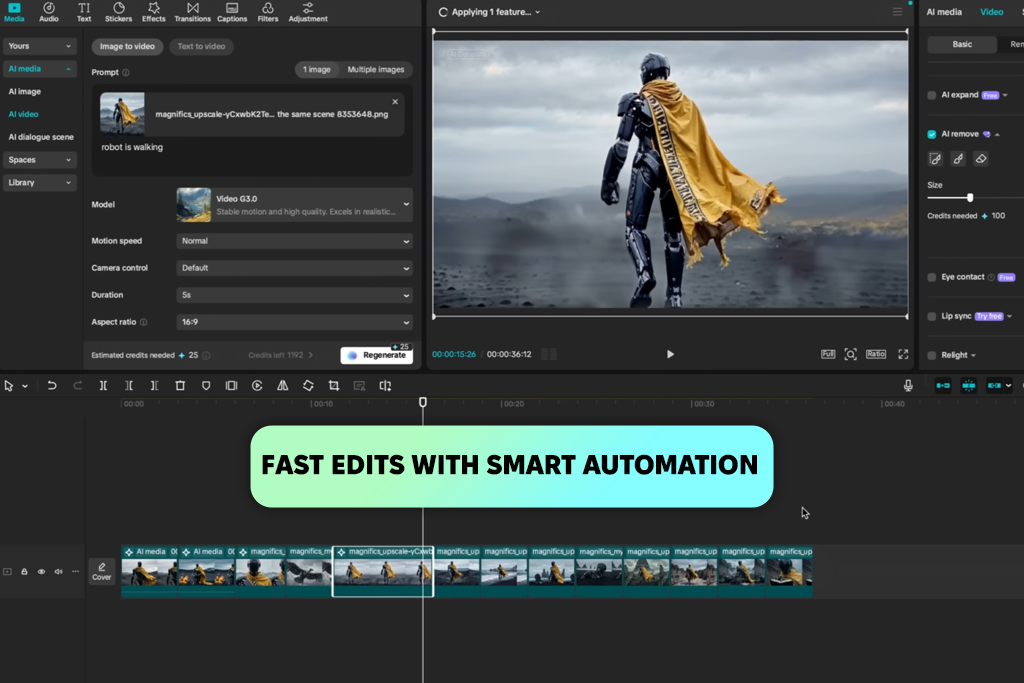This screenshot has height=683, width=1024.
Task: Open the Transitions panel
Action: click(x=192, y=12)
